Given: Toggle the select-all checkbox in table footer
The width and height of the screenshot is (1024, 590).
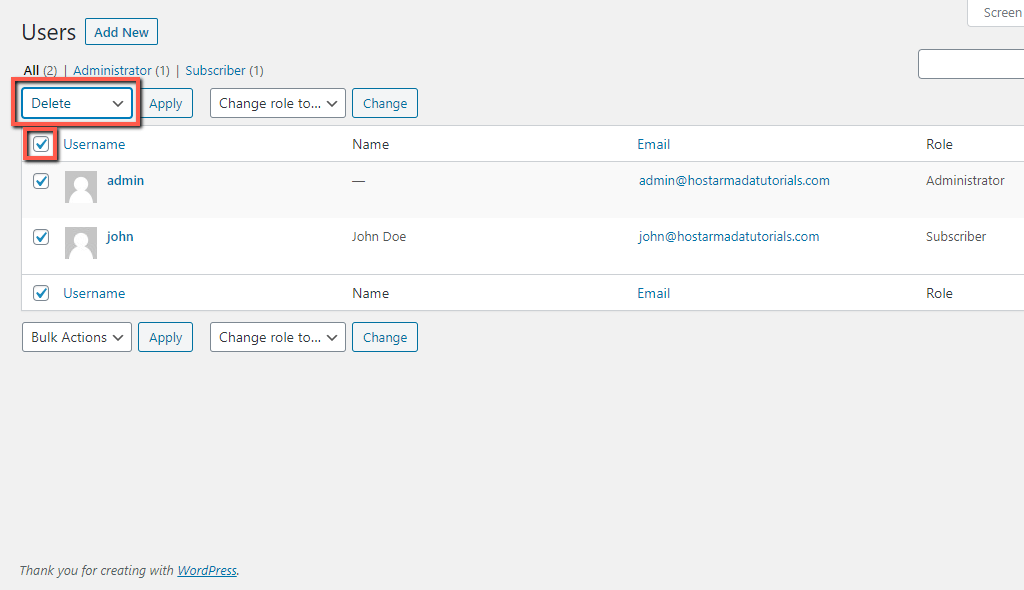Looking at the screenshot, I should pyautogui.click(x=41, y=293).
